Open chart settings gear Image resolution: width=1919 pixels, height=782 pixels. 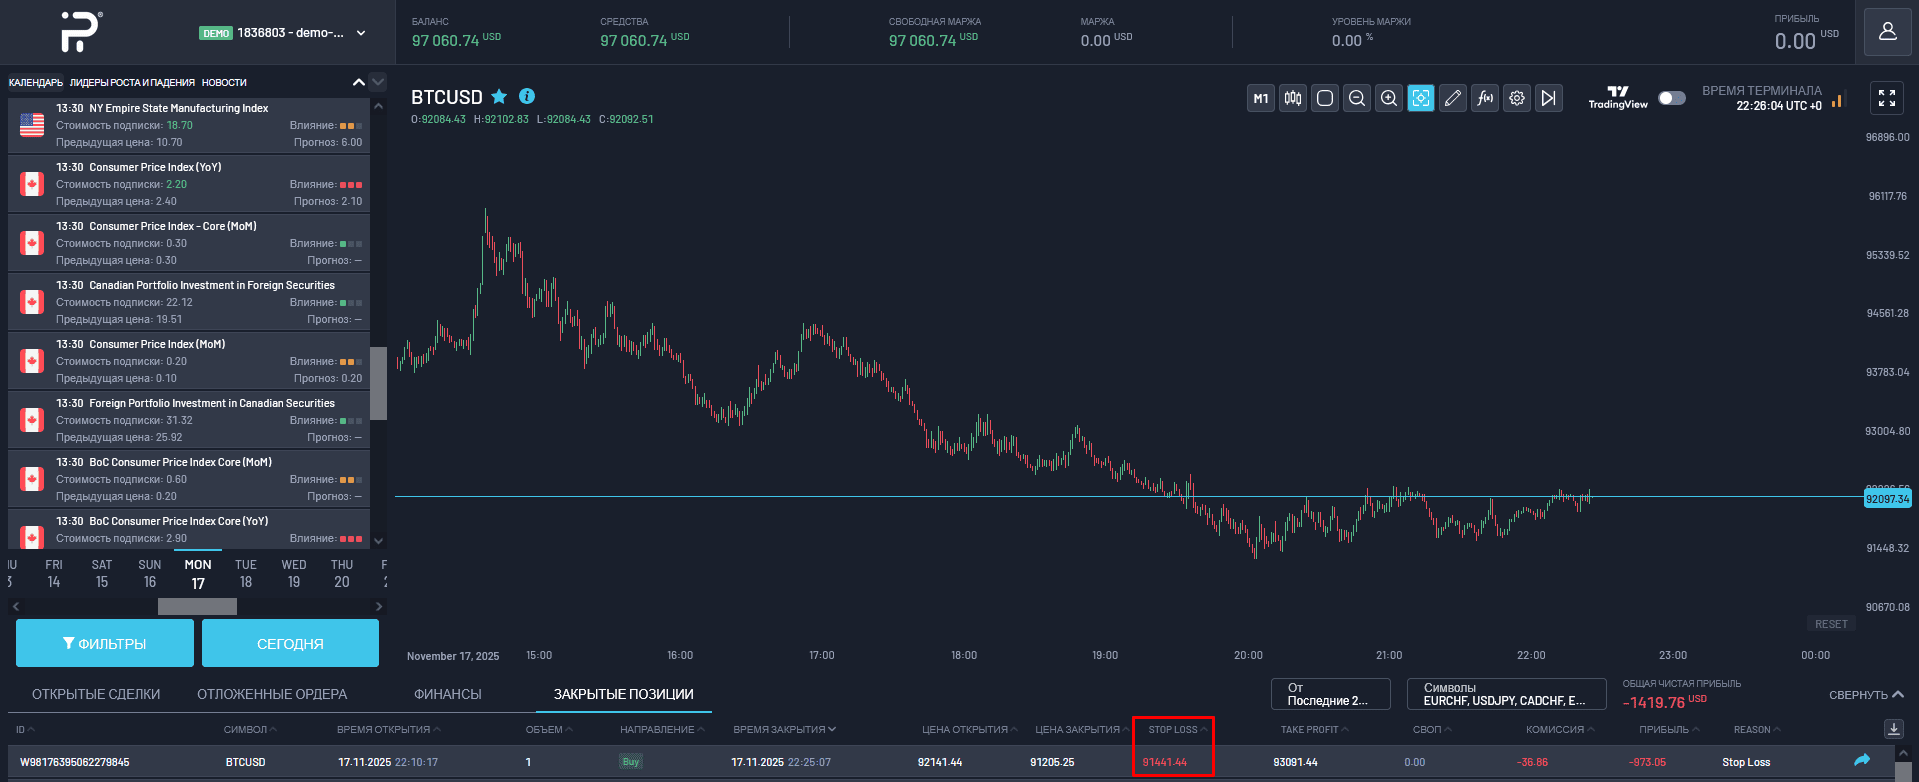click(x=1517, y=98)
